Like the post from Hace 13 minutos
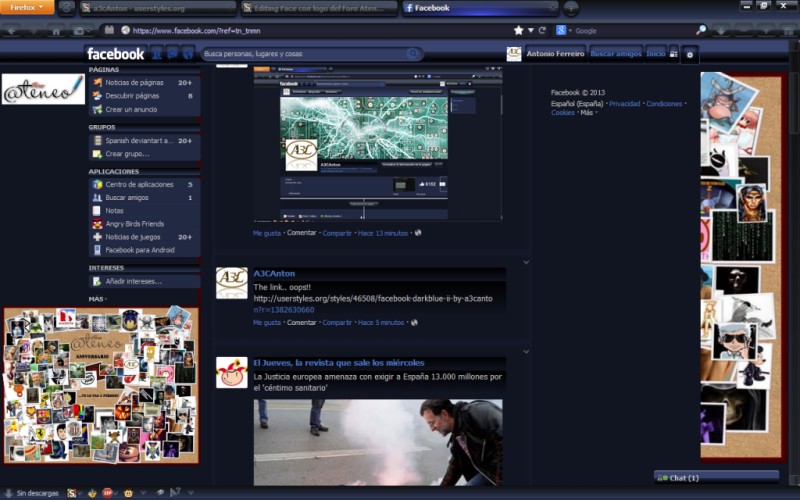 click(x=267, y=233)
